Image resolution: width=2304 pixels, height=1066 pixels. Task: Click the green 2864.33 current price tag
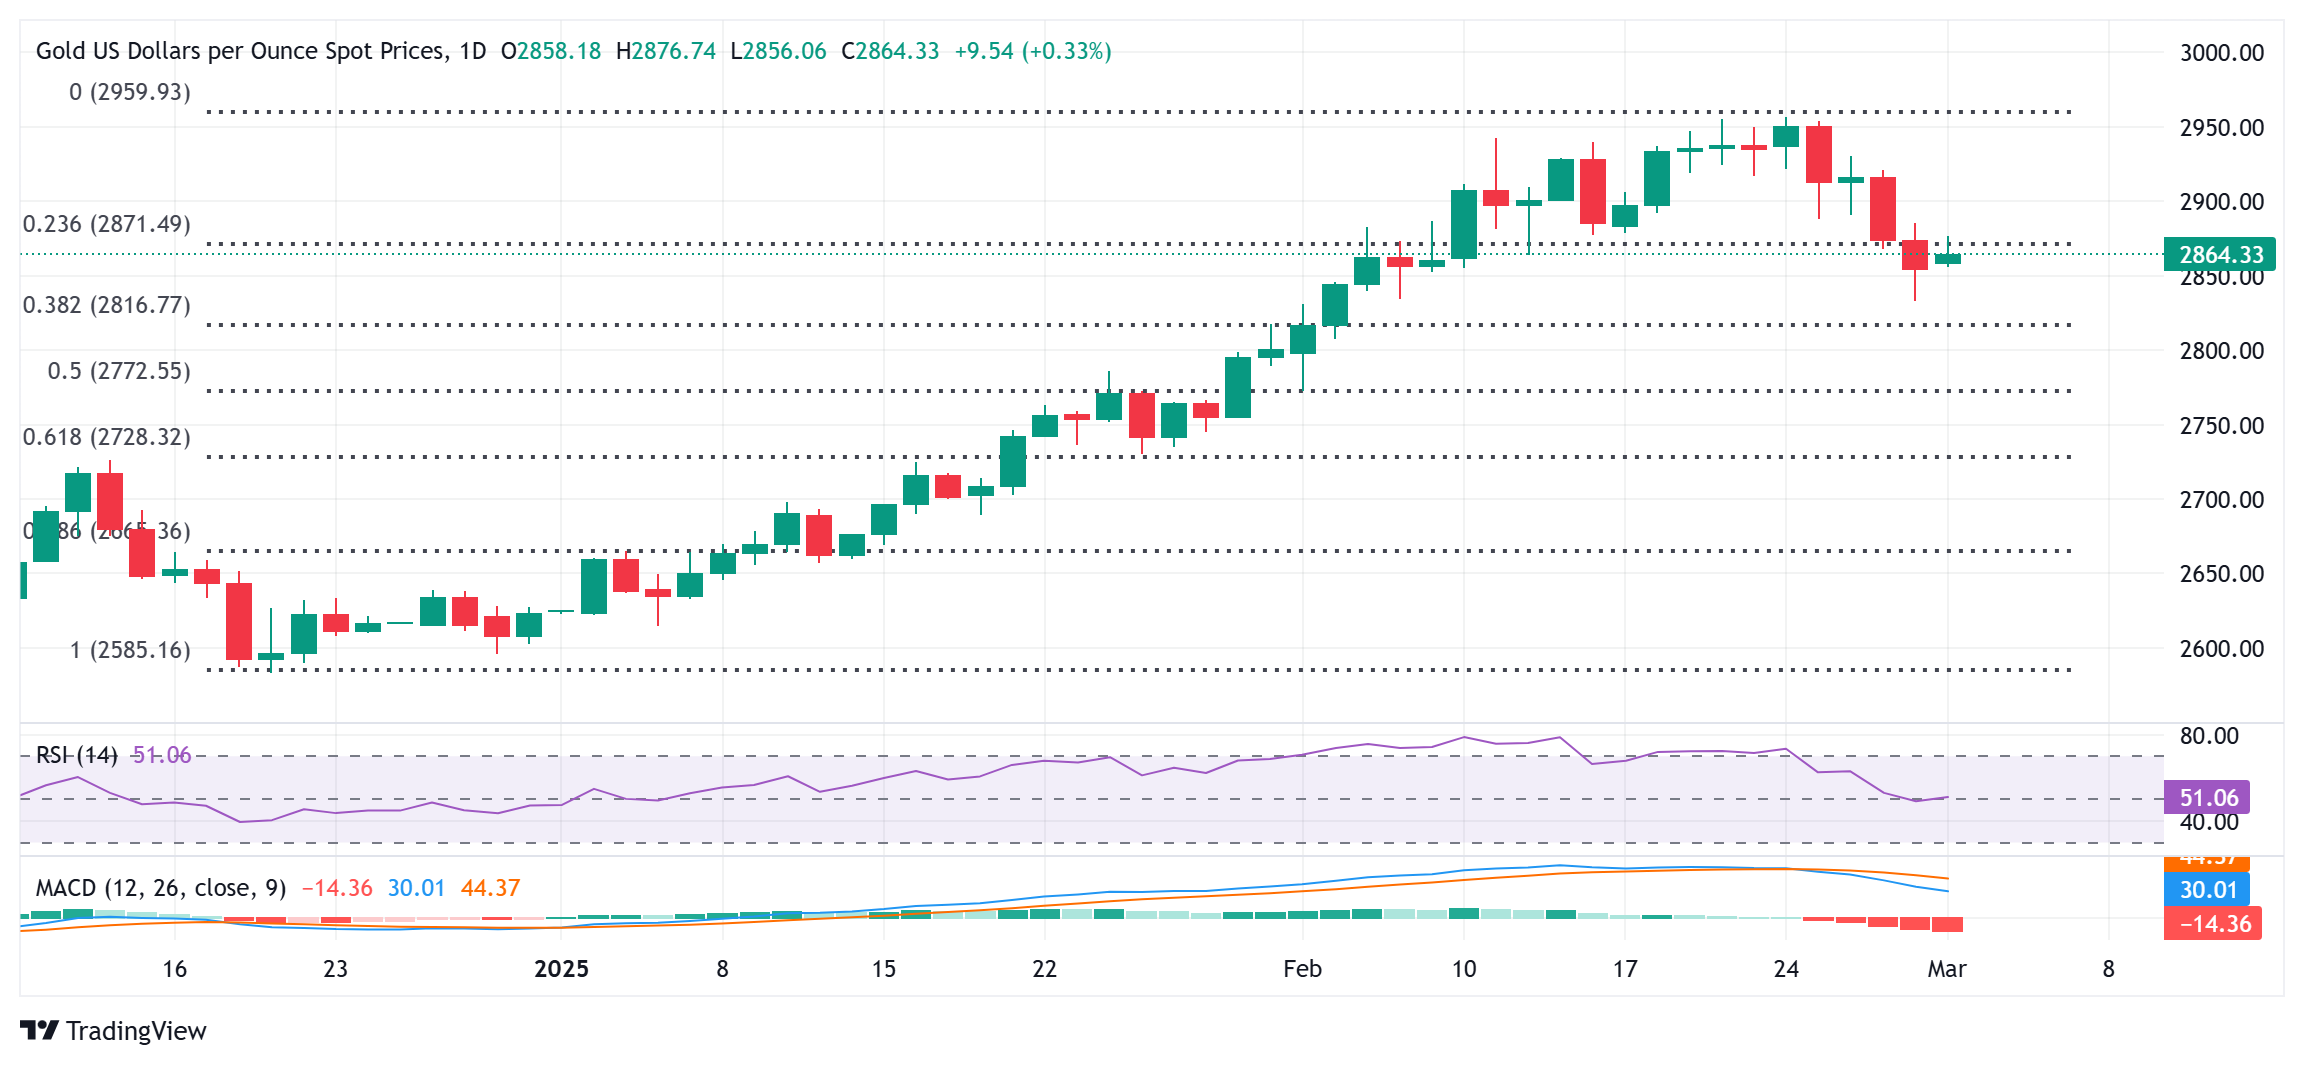(x=2219, y=254)
